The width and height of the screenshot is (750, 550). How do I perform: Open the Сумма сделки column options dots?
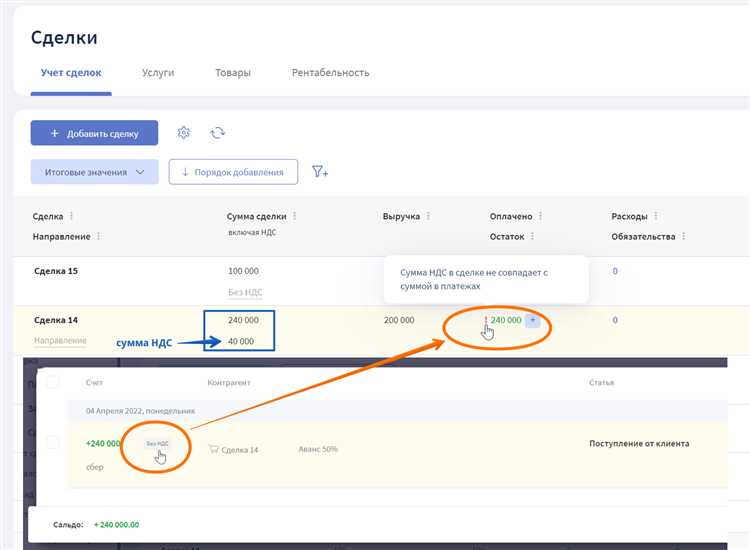(294, 216)
